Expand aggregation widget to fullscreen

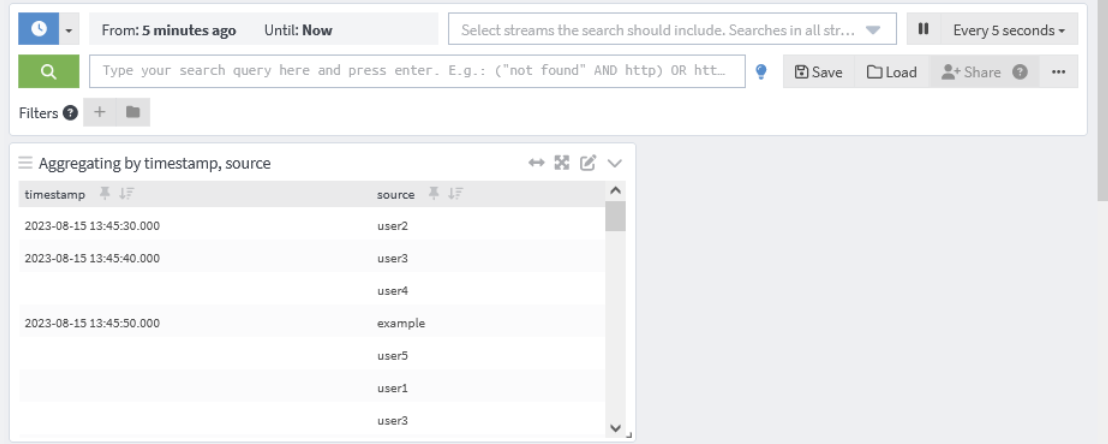point(561,163)
